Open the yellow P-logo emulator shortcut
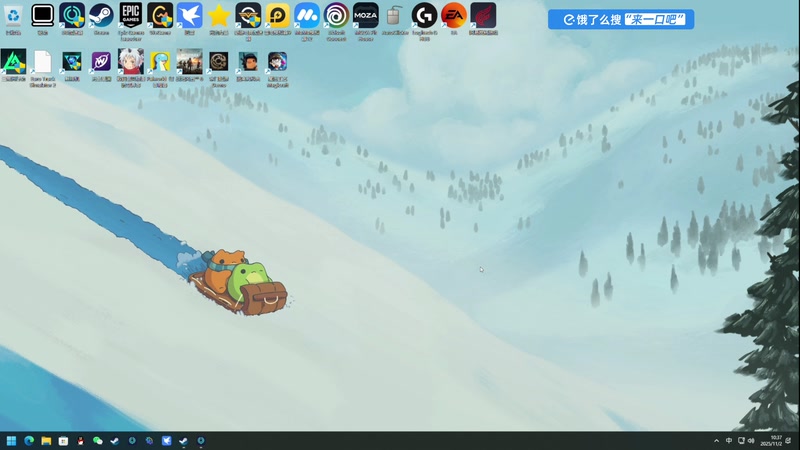800x450 pixels. point(278,19)
